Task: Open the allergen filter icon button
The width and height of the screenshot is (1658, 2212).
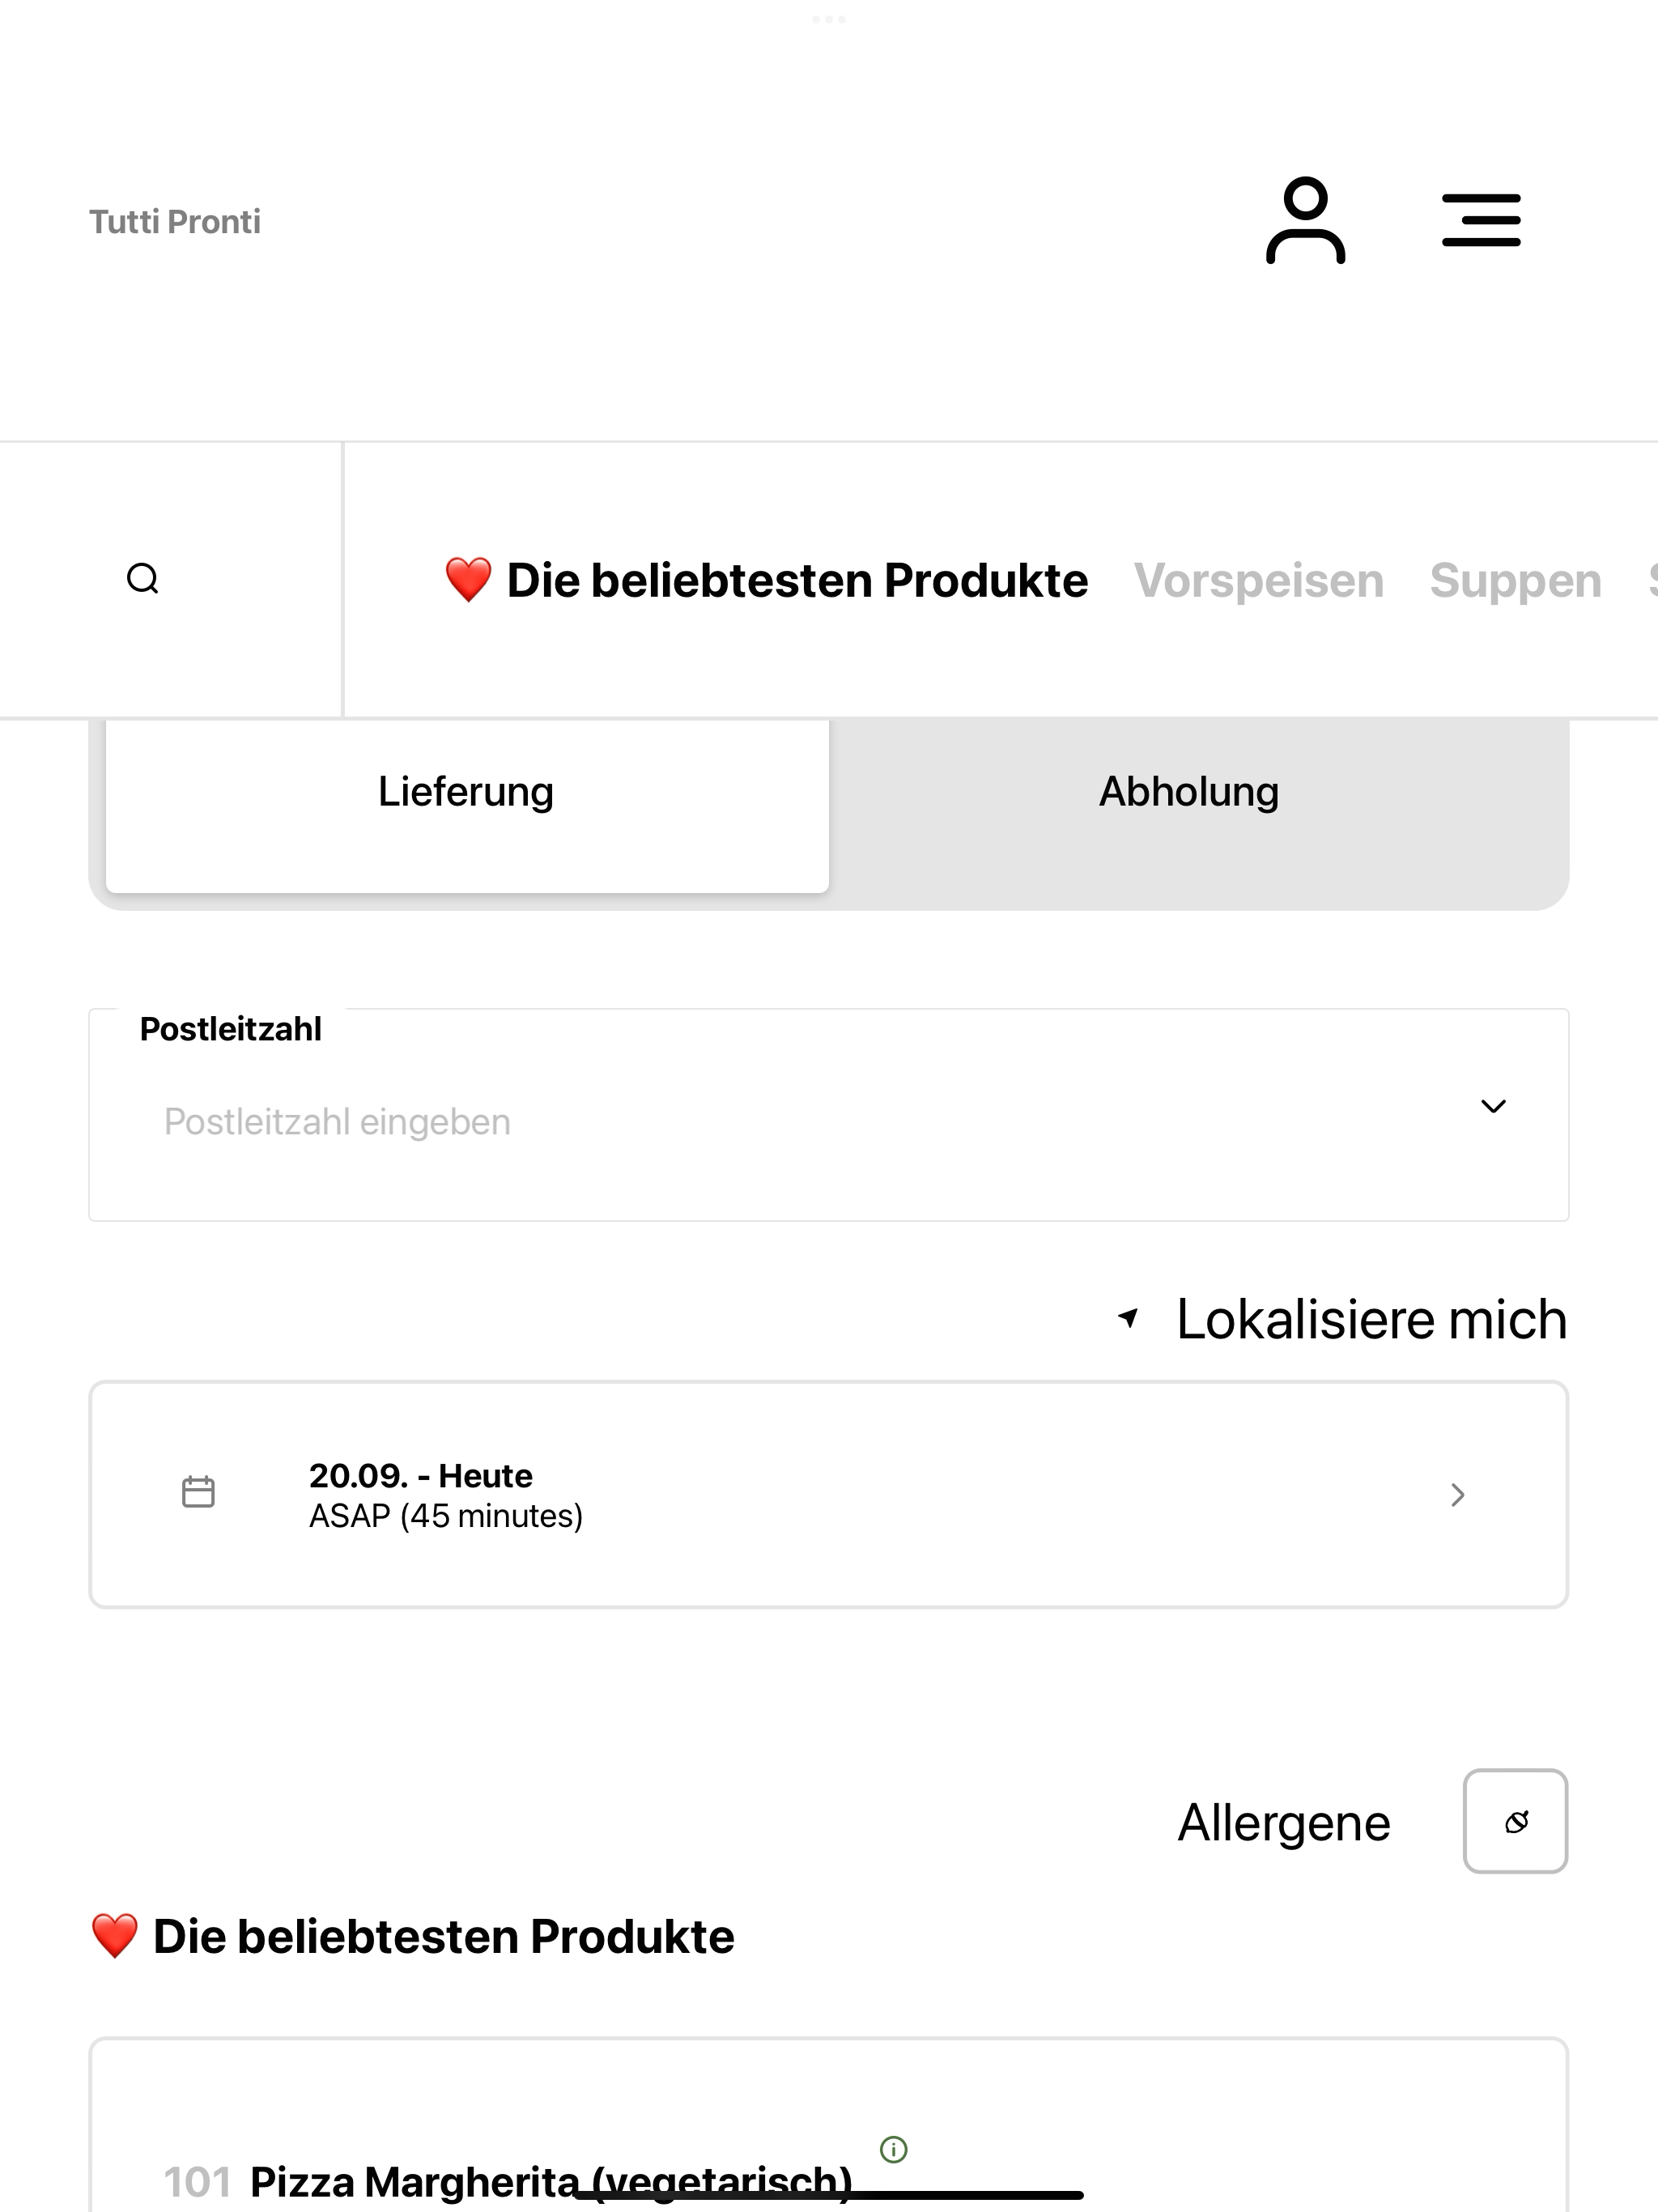Action: 1515,1821
